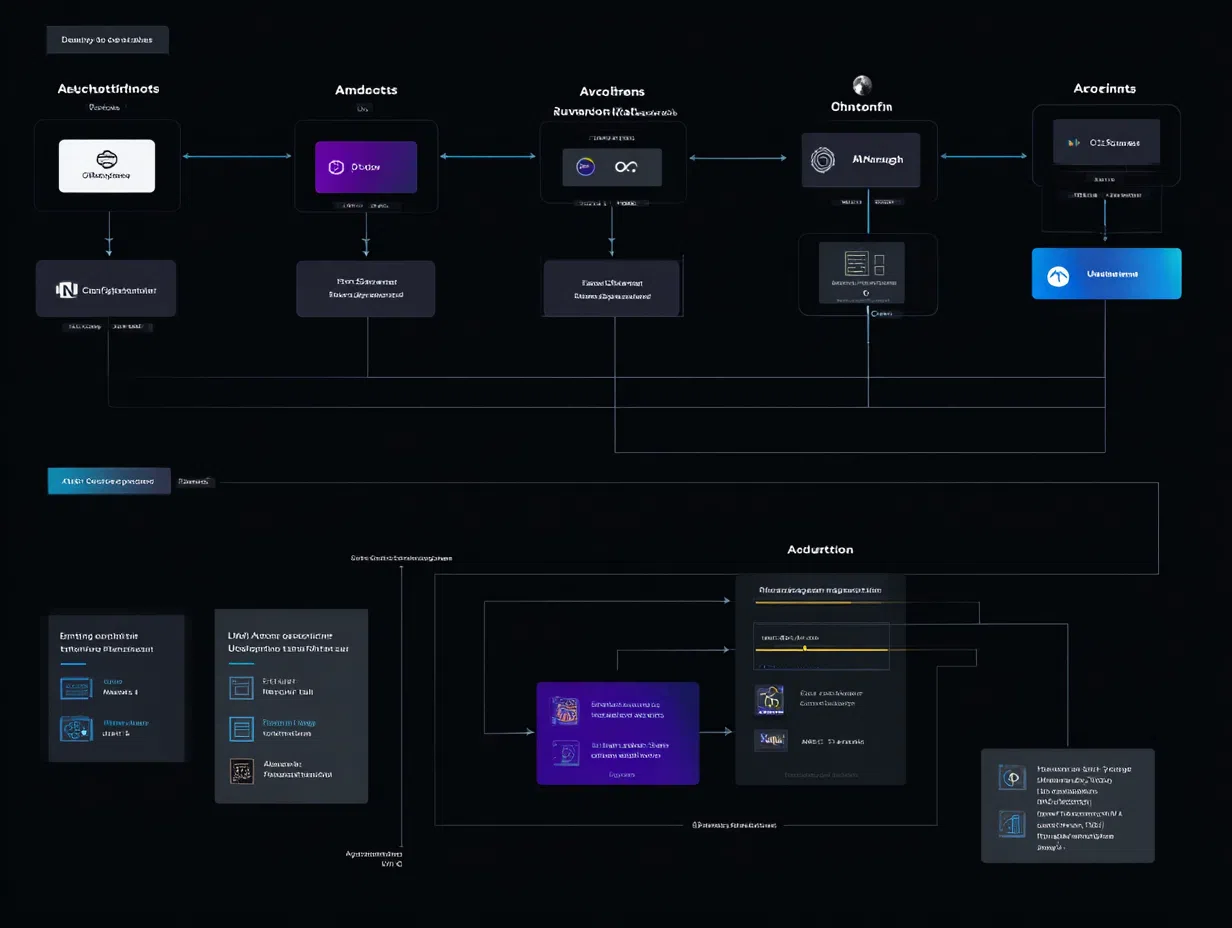Click the circled P icon in the gray info panel
The width and height of the screenshot is (1232, 928).
click(x=1012, y=779)
